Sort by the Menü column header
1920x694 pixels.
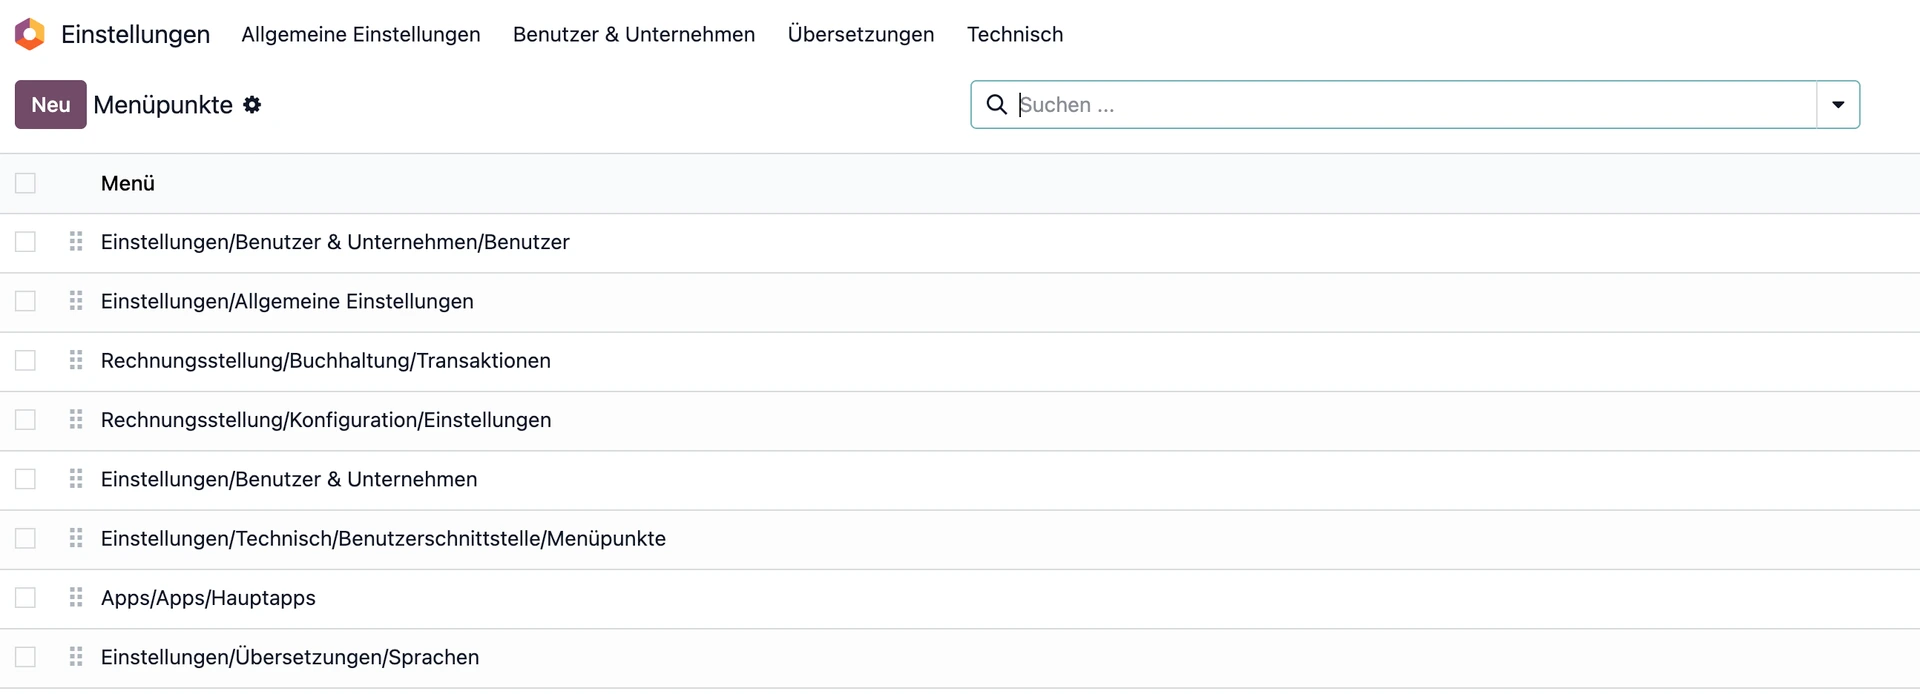point(128,183)
